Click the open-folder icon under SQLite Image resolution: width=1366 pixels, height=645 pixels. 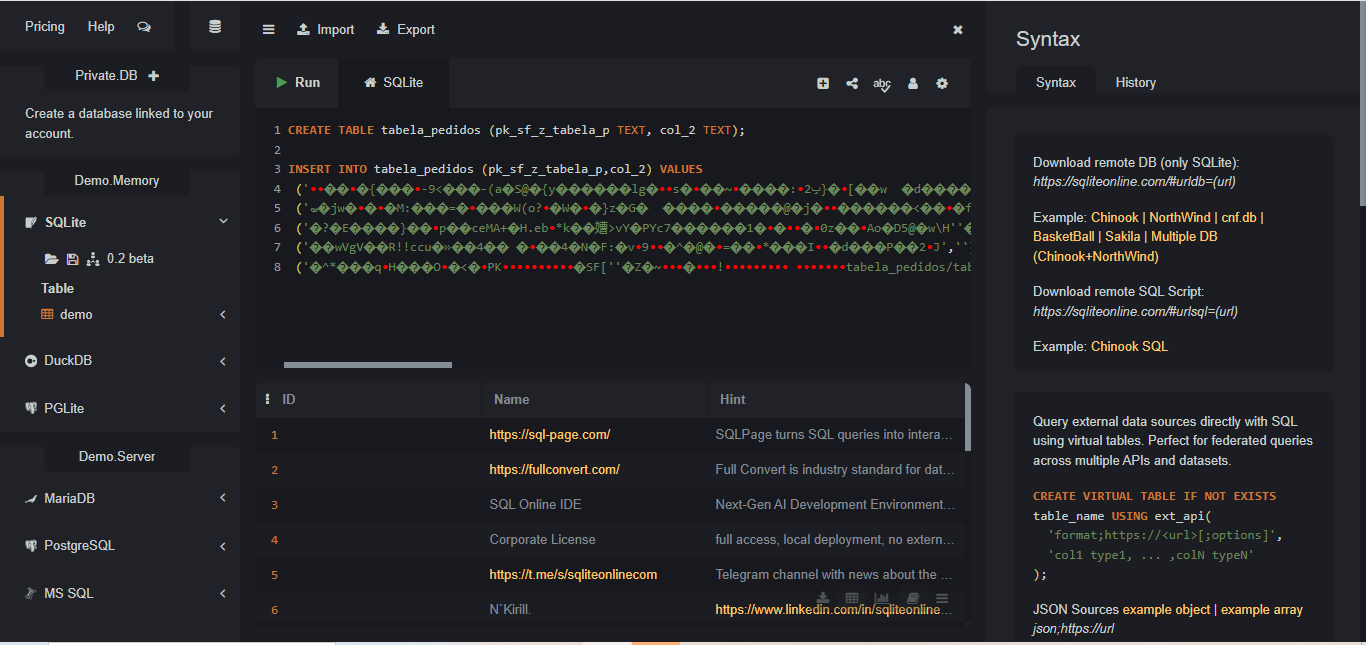click(x=51, y=258)
